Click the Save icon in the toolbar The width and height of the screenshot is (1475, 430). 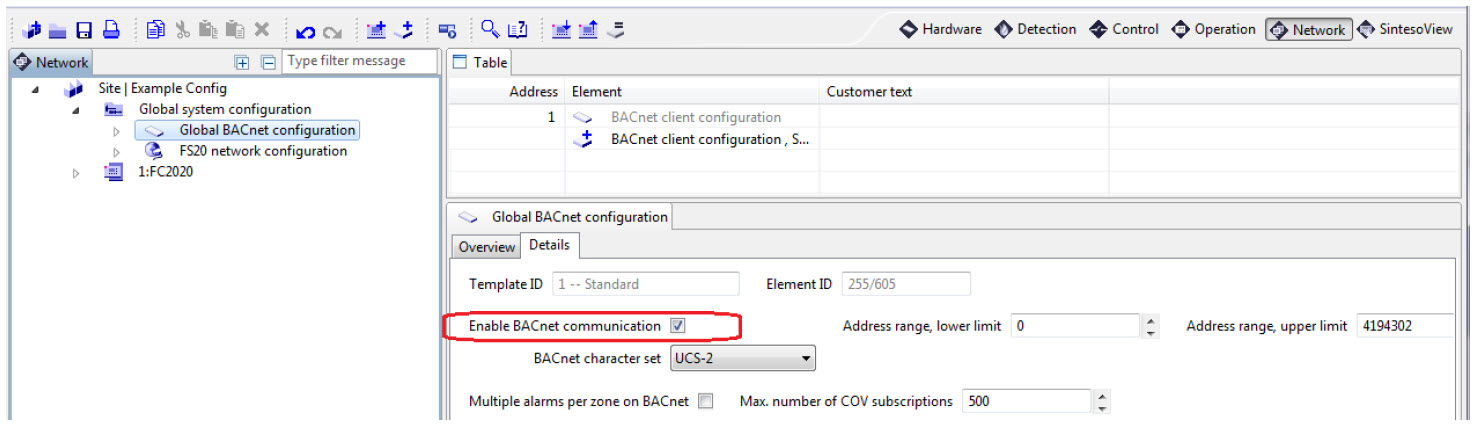(x=85, y=30)
